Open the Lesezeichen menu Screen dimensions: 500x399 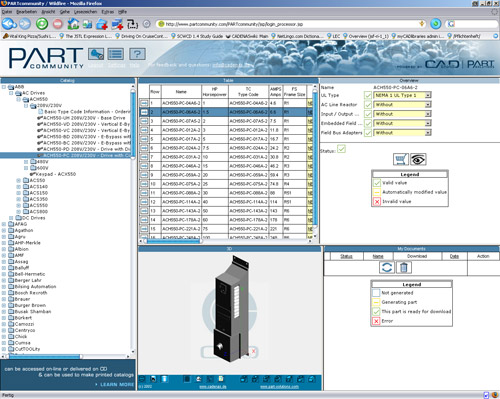(85, 12)
